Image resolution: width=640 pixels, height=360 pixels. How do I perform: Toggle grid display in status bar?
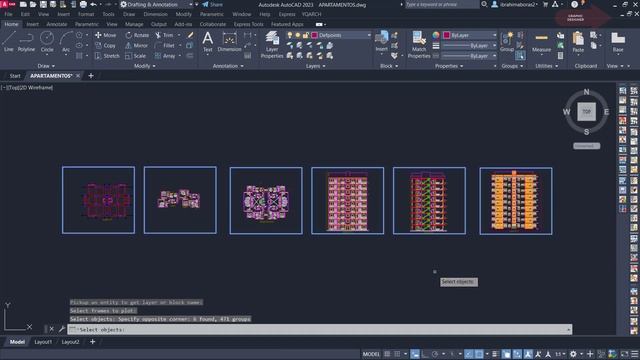387,354
